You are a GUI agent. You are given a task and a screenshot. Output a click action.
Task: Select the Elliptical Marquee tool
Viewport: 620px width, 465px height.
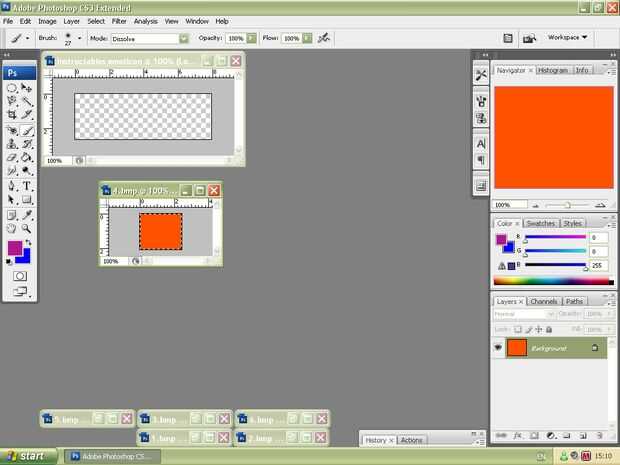pyautogui.click(x=12, y=88)
